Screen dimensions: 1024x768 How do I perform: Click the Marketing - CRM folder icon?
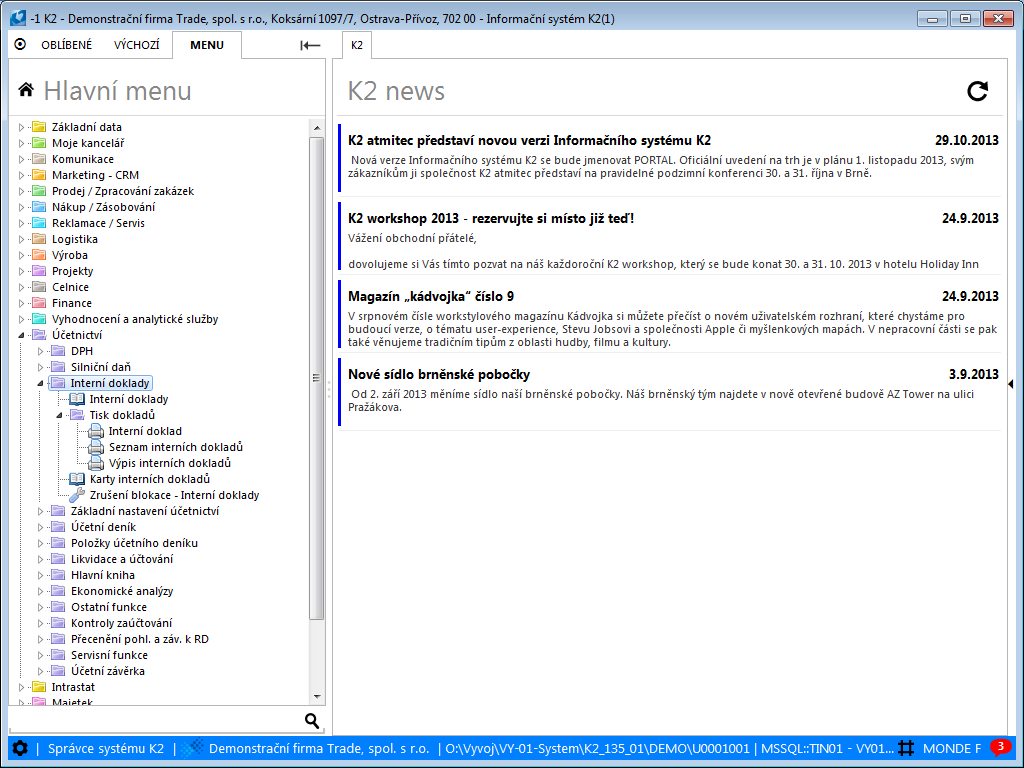[39, 175]
